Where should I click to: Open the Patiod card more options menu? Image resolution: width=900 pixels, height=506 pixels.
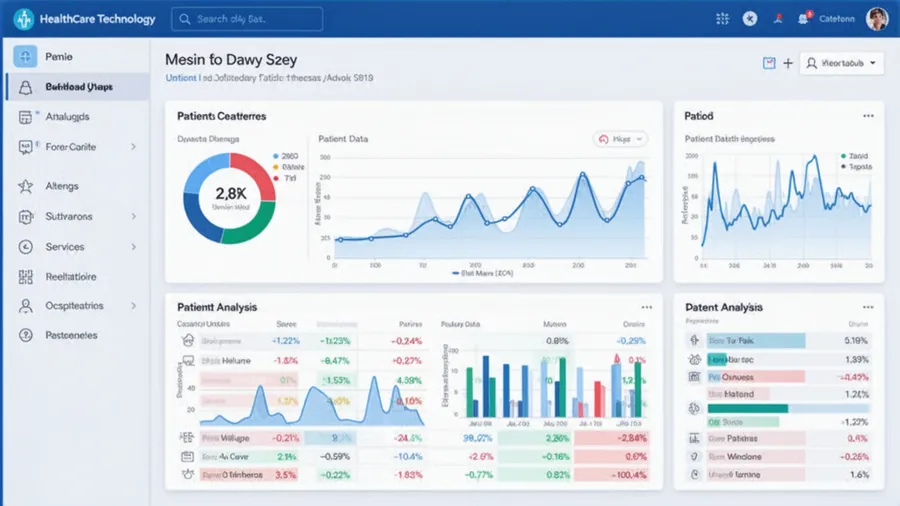pyautogui.click(x=868, y=116)
